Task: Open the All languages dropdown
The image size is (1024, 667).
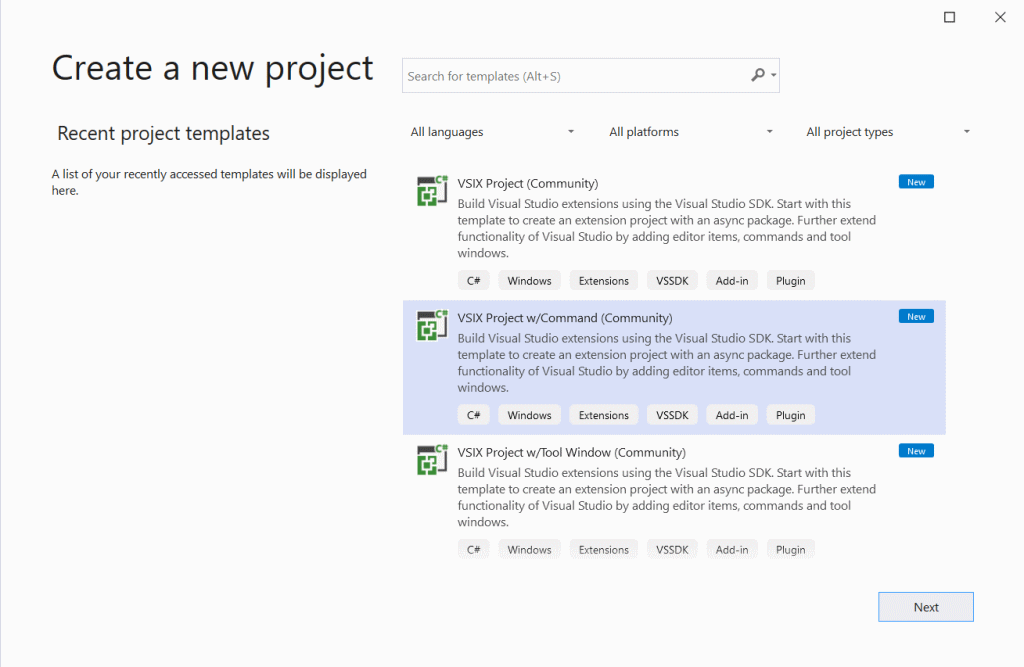Action: coord(493,131)
